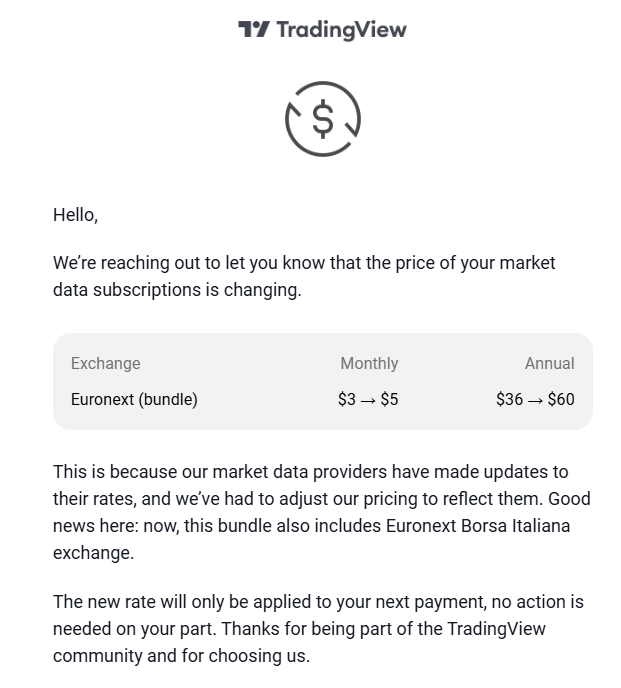Click the paragraph about the new rate
This screenshot has width=621, height=688.
(x=318, y=629)
